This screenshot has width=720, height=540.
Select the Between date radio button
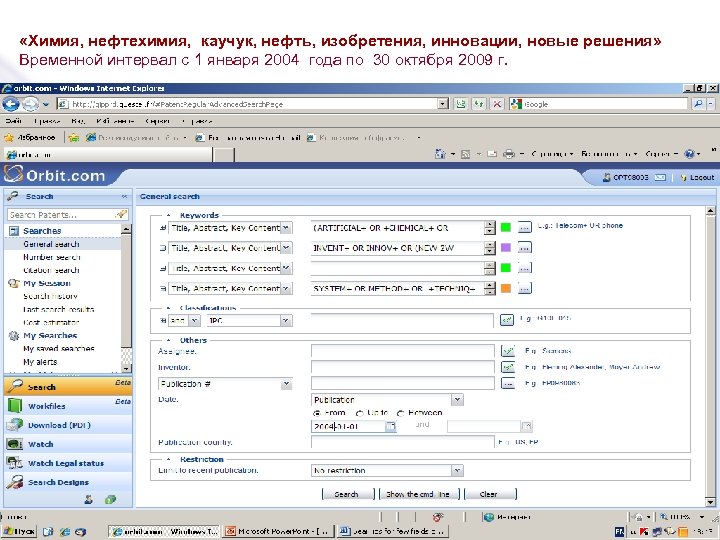coord(400,413)
